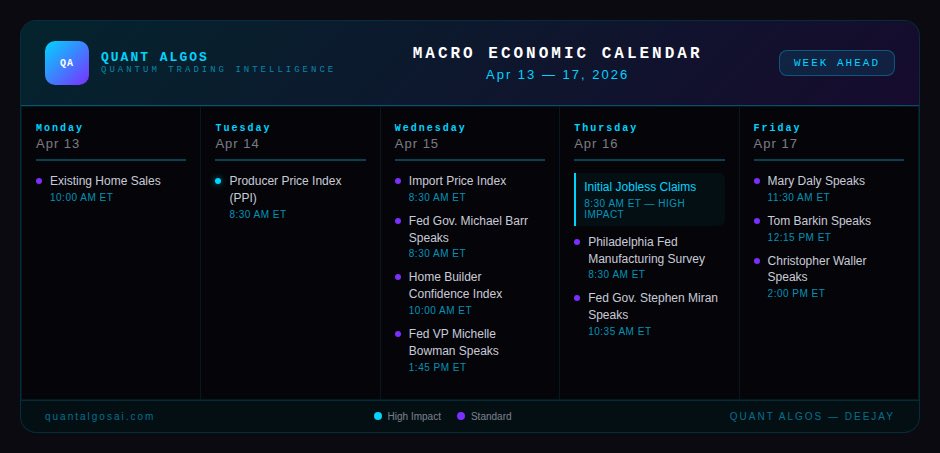Screen dimensions: 940x453
Task: Click the cyan dot beside Producer Price Index
Action: [x=218, y=181]
